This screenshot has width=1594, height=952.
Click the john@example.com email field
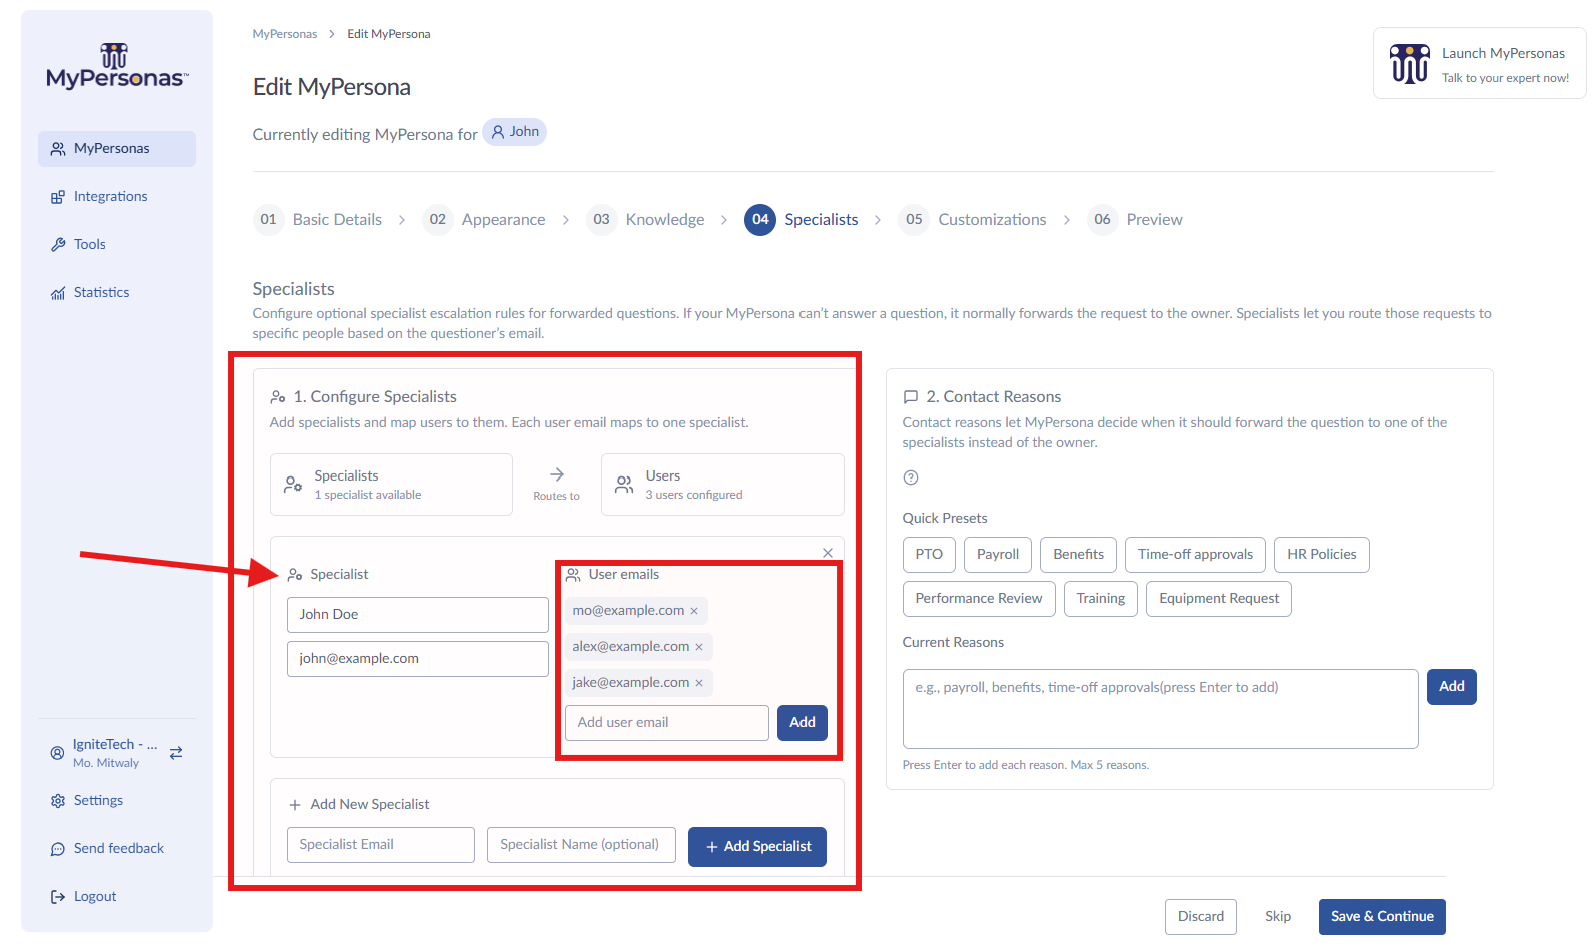click(418, 659)
